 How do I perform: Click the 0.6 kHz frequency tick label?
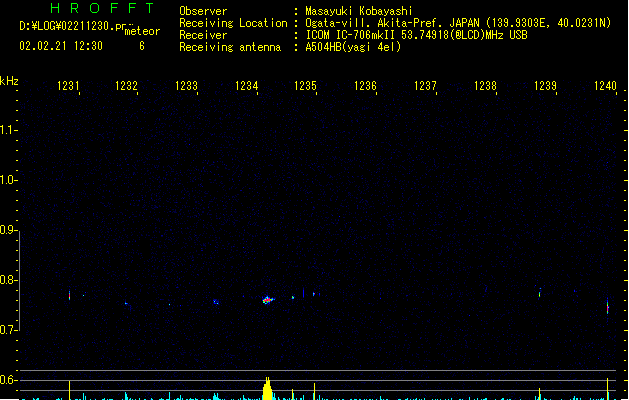pos(7,380)
